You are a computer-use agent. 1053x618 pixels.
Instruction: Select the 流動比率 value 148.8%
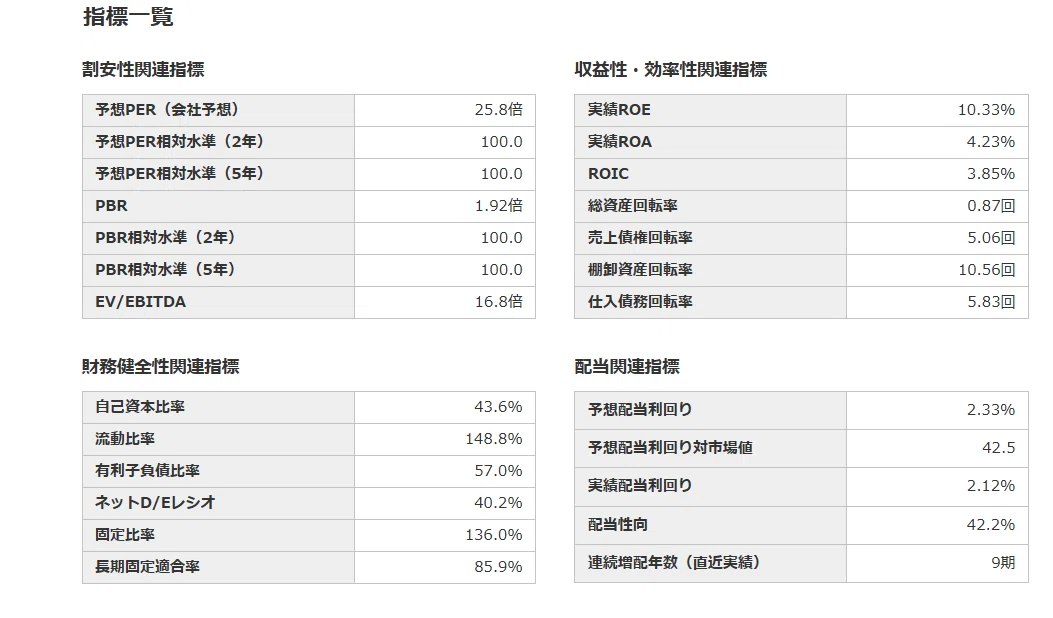pos(494,439)
